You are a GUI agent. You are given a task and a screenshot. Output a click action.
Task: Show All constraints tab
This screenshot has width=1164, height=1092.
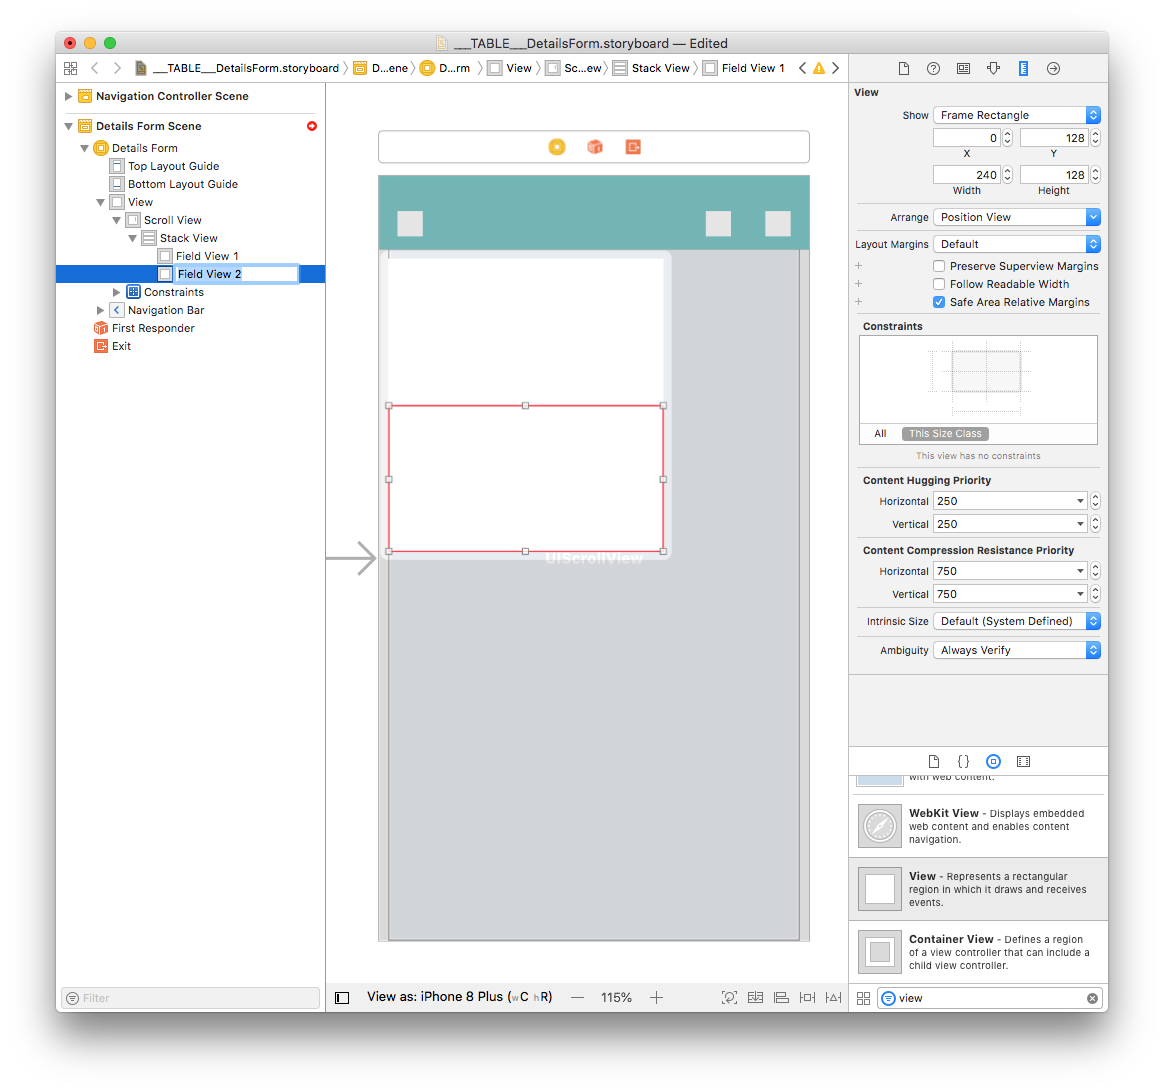pos(880,434)
